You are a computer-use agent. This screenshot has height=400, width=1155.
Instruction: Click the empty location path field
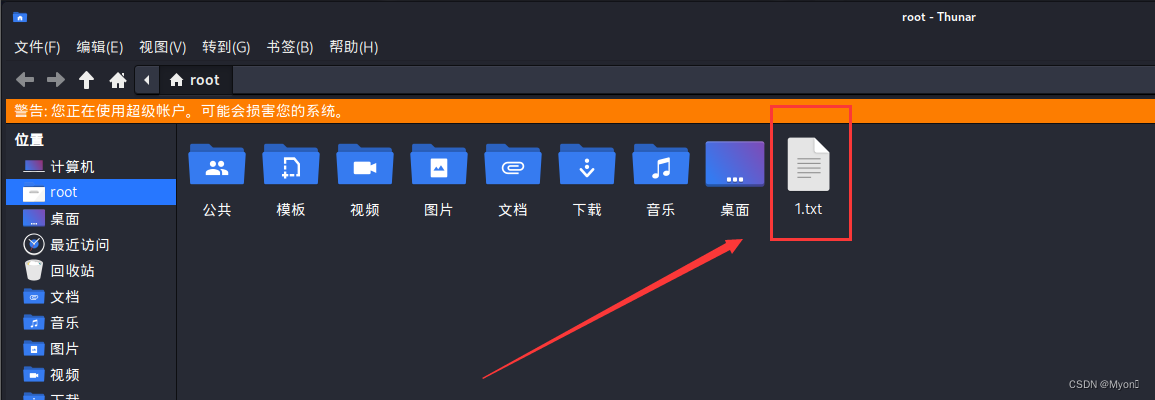(693, 80)
